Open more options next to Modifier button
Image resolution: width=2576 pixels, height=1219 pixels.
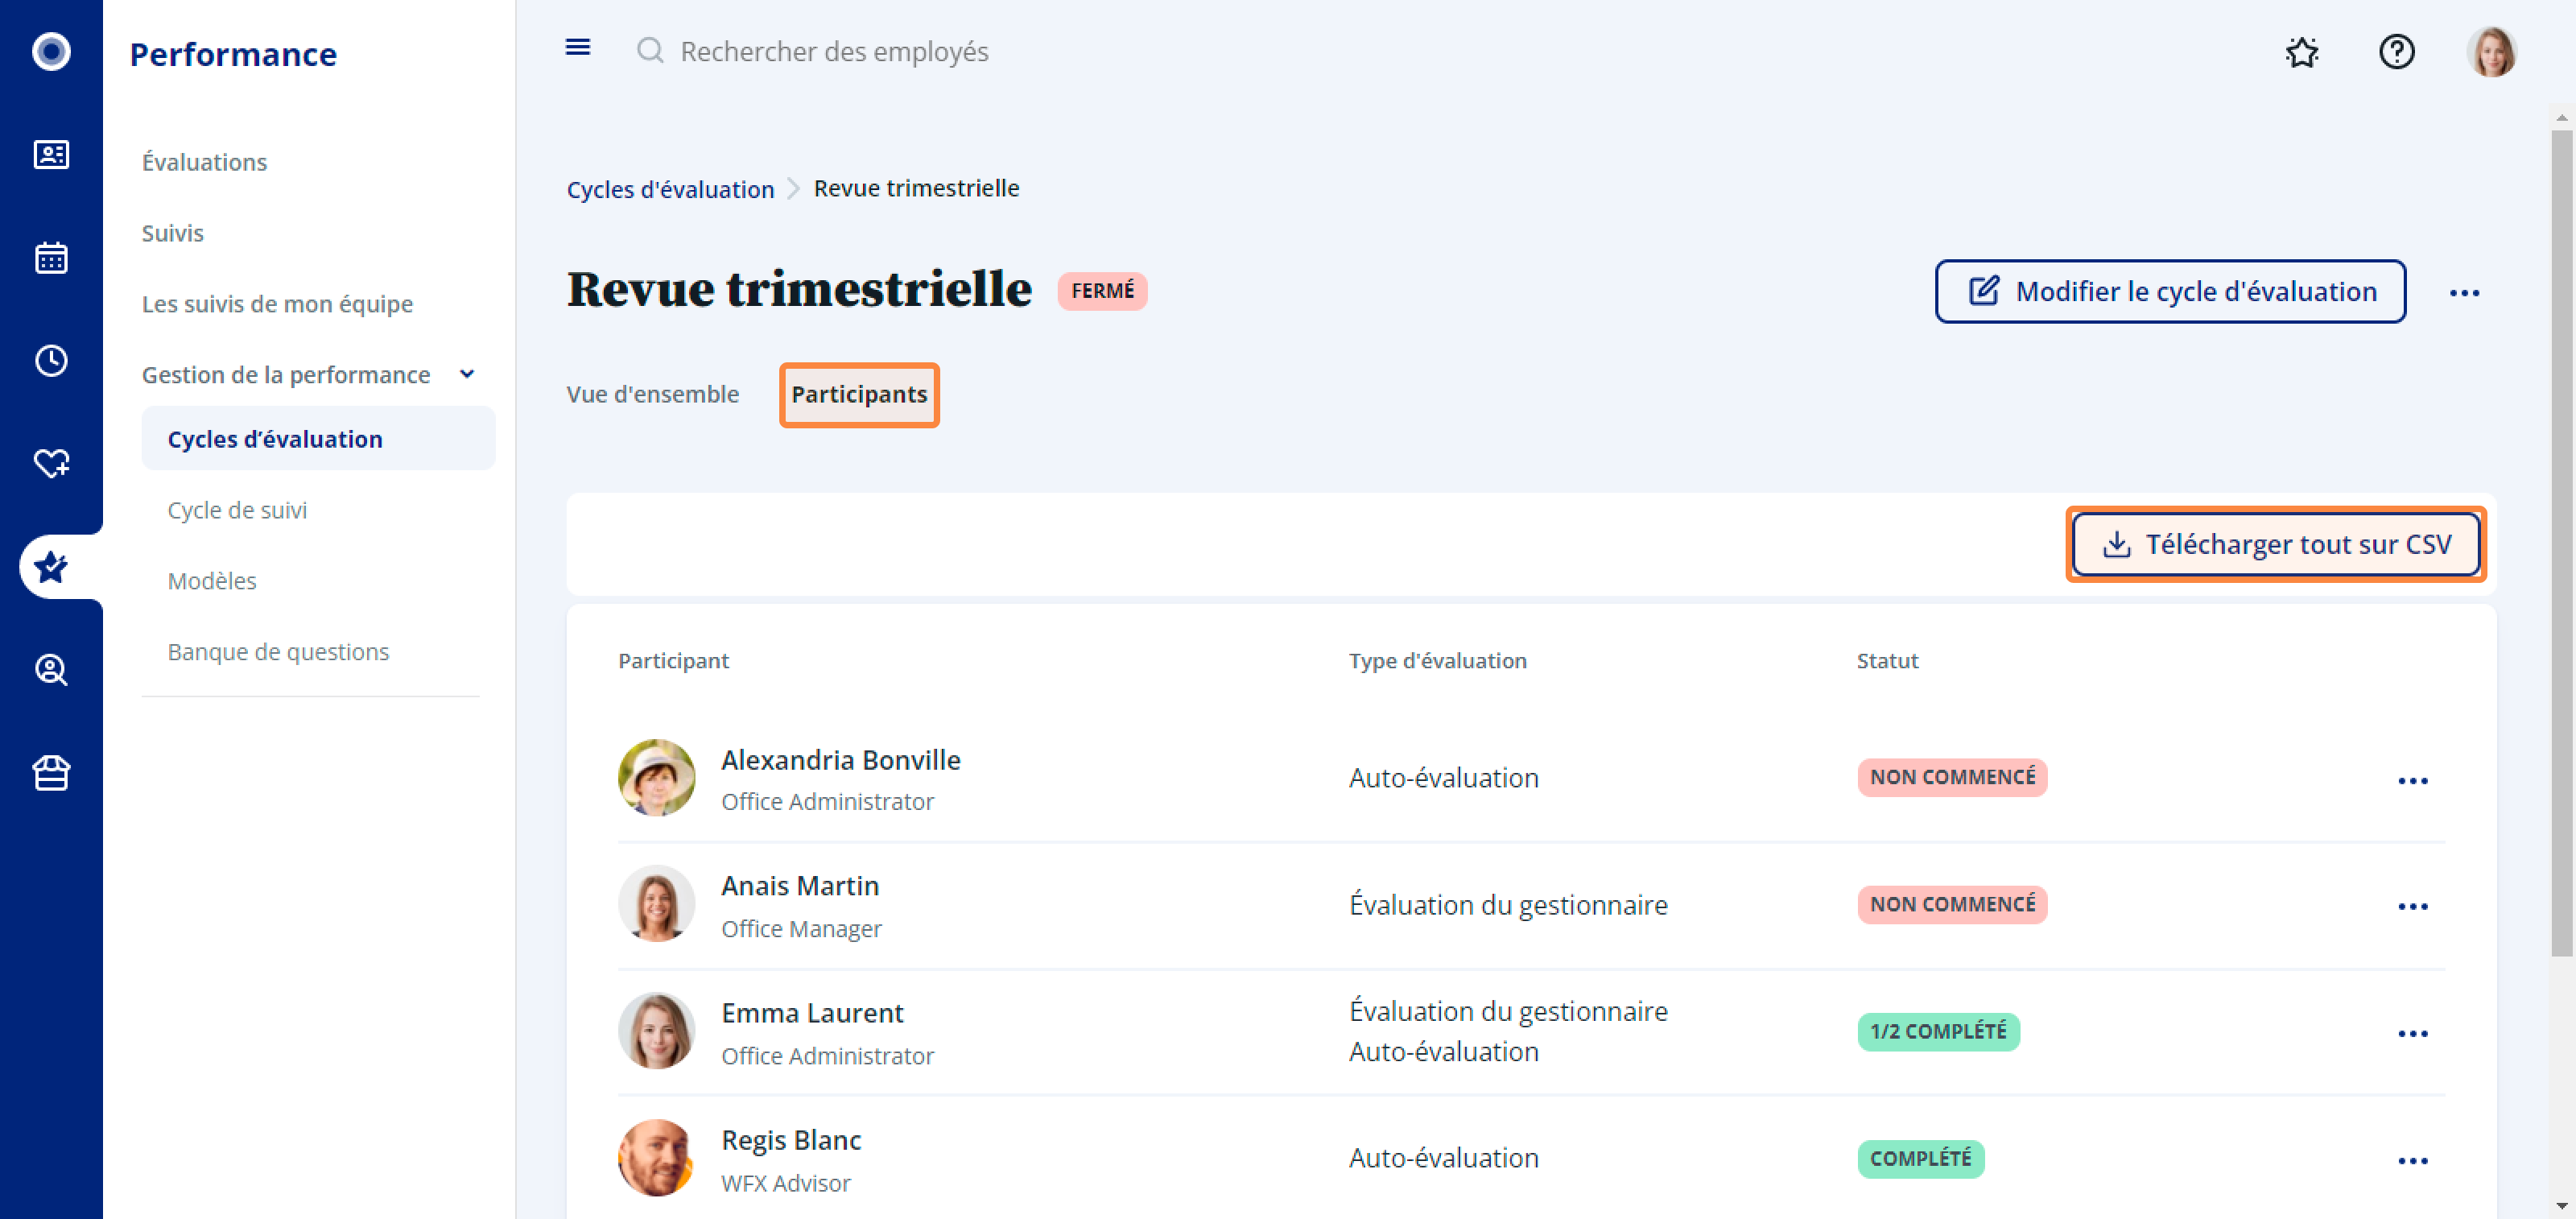point(2464,292)
